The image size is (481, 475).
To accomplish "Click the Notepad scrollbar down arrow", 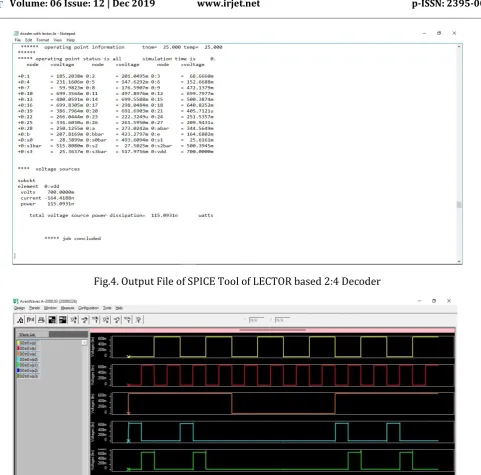I will coord(459,261).
